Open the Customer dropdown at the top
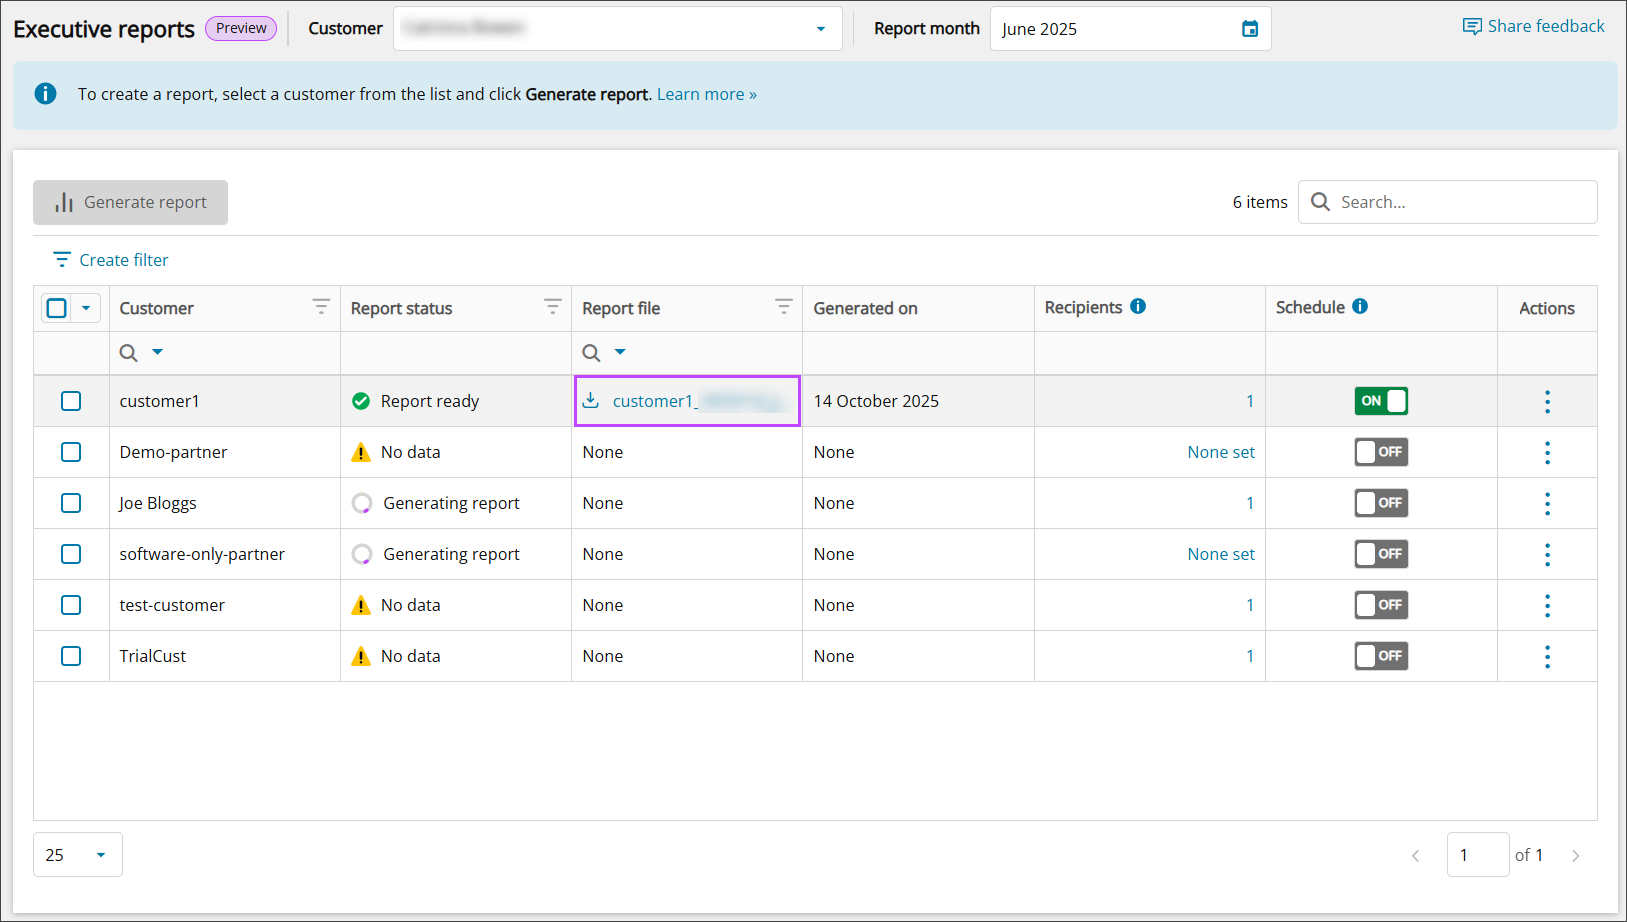Screen dimensions: 1627x922 pos(618,29)
